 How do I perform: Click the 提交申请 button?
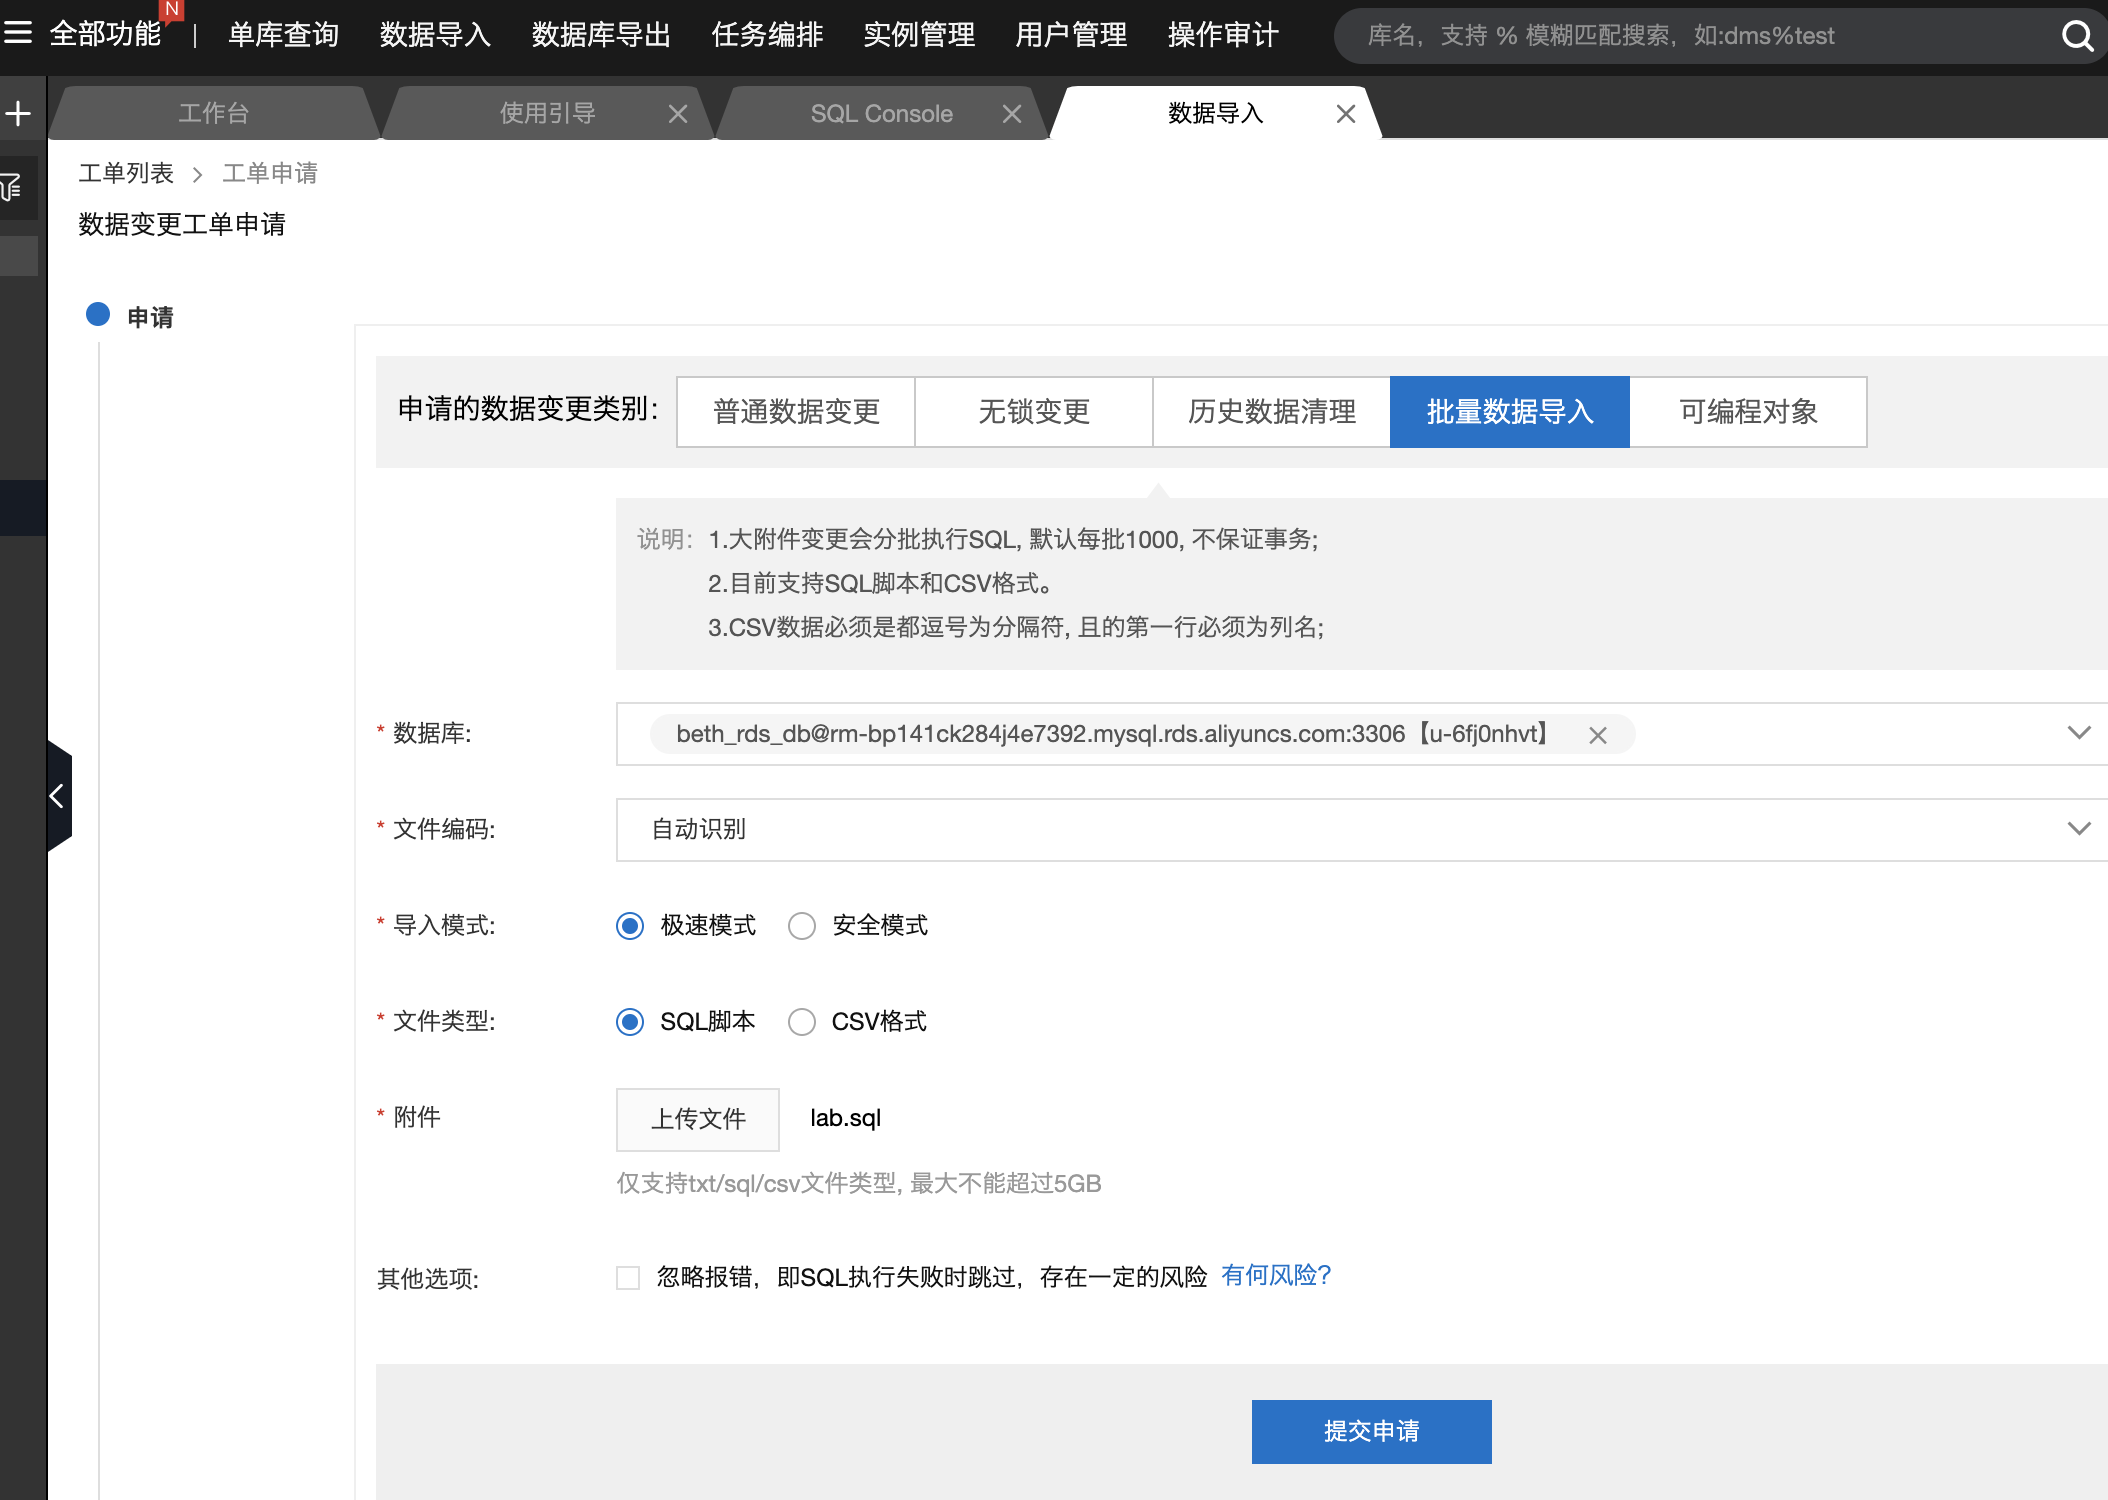(x=1371, y=1431)
